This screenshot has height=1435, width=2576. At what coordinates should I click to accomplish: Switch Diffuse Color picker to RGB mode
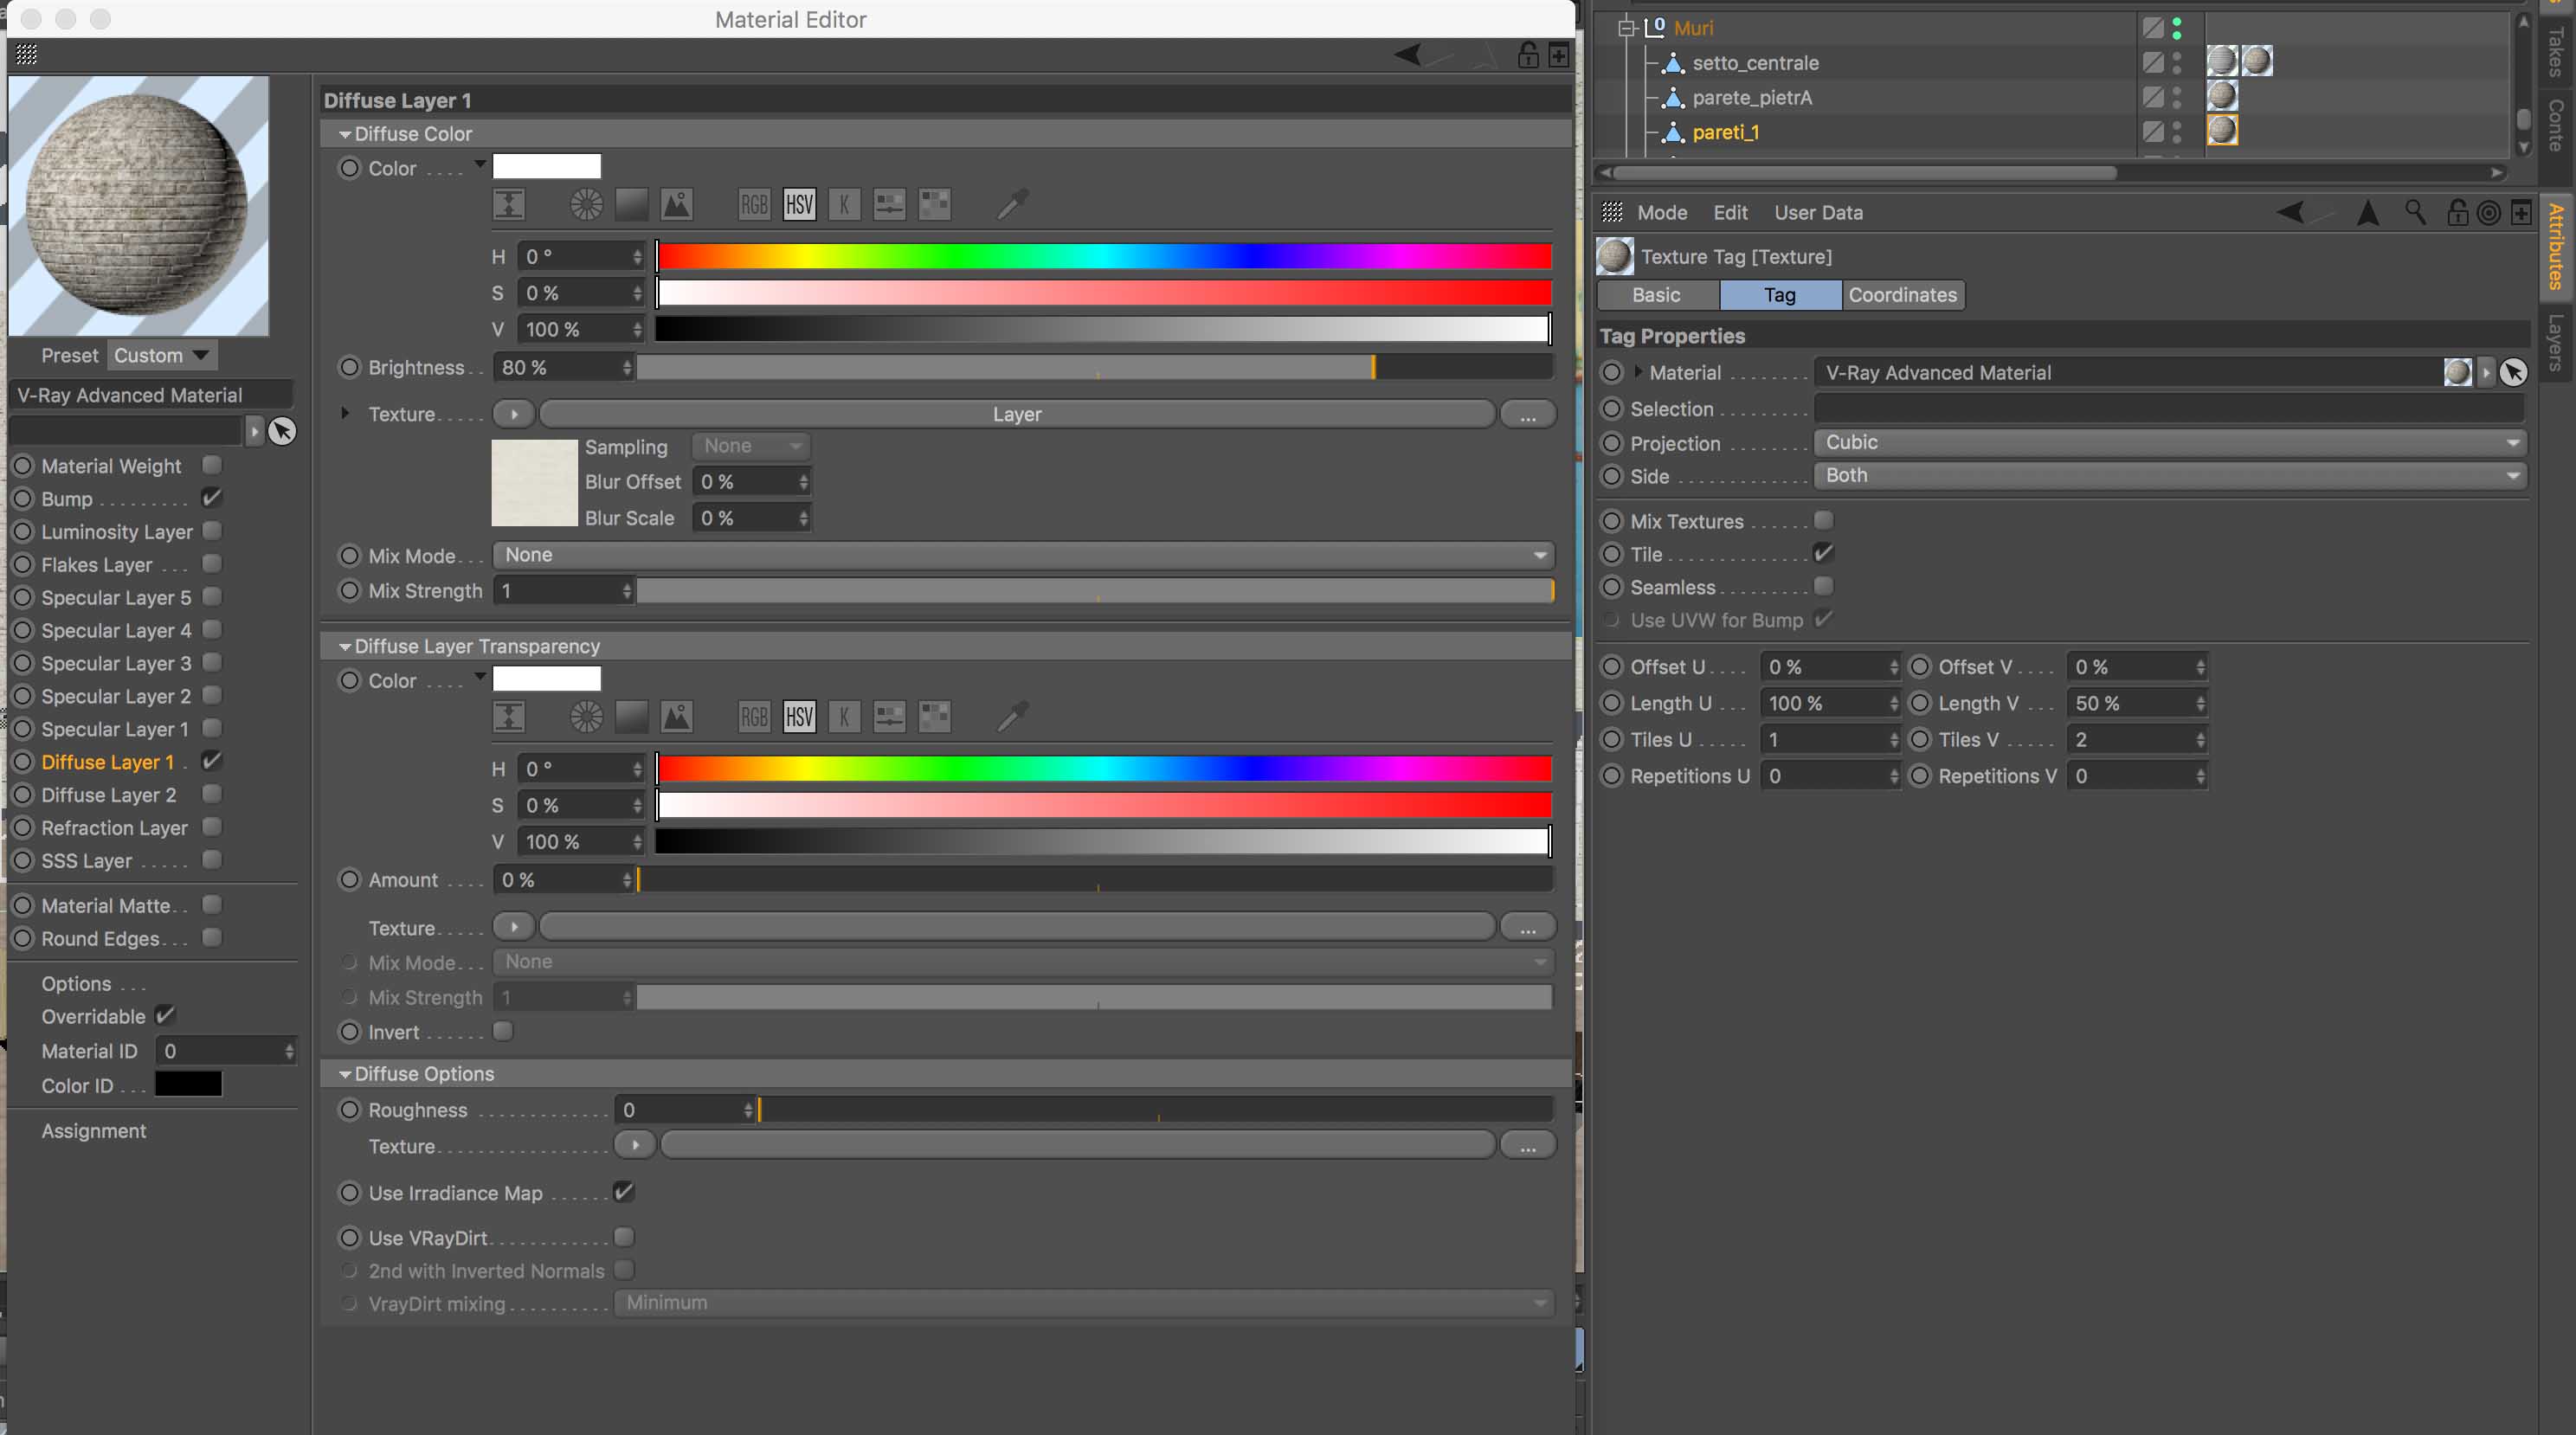pyautogui.click(x=754, y=205)
